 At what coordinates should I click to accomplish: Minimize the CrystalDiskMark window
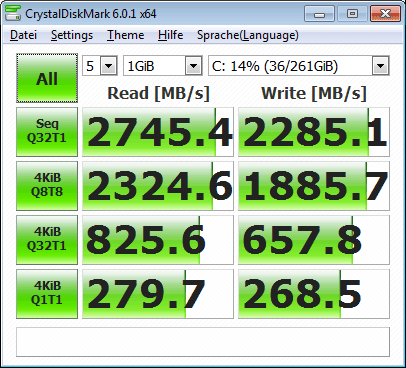click(319, 14)
